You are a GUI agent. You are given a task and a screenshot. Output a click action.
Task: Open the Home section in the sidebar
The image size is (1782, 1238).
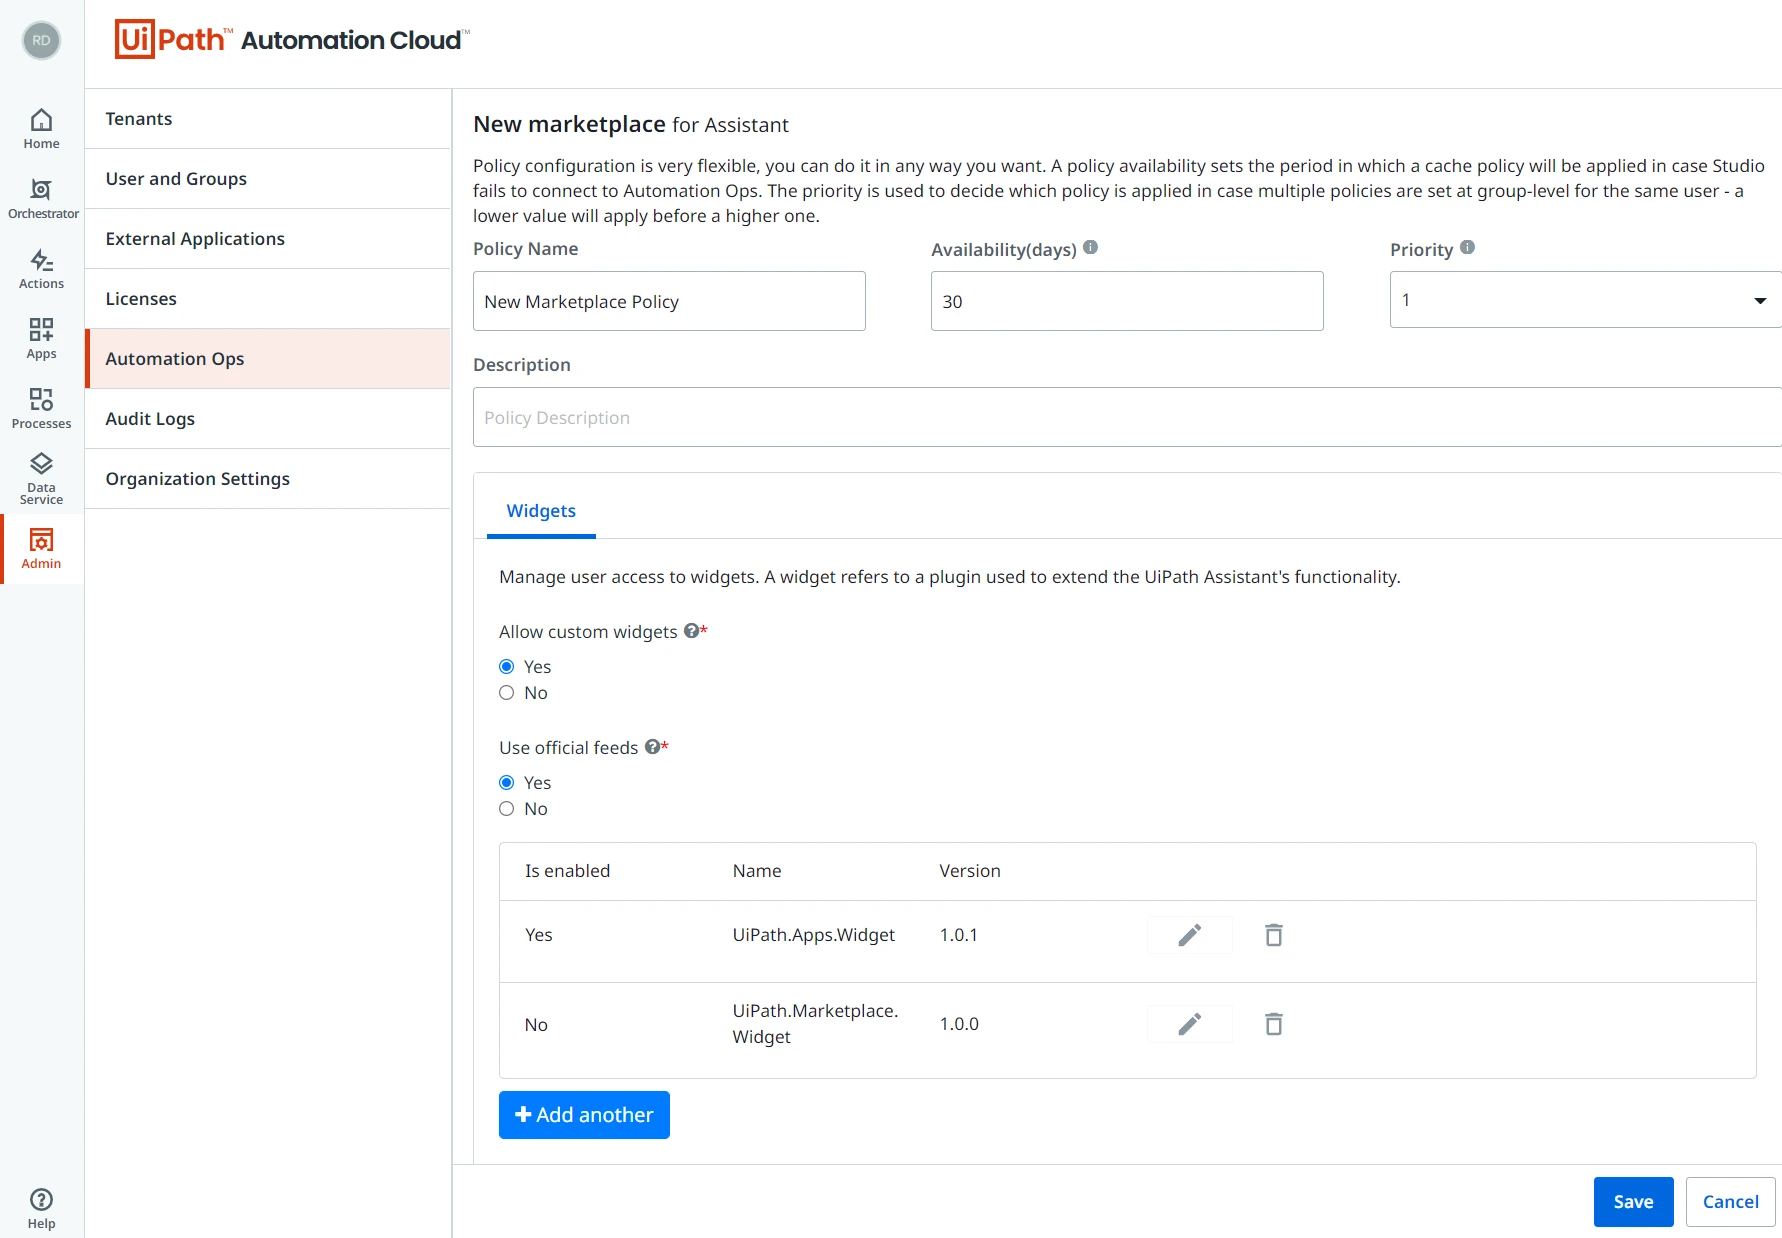coord(41,129)
